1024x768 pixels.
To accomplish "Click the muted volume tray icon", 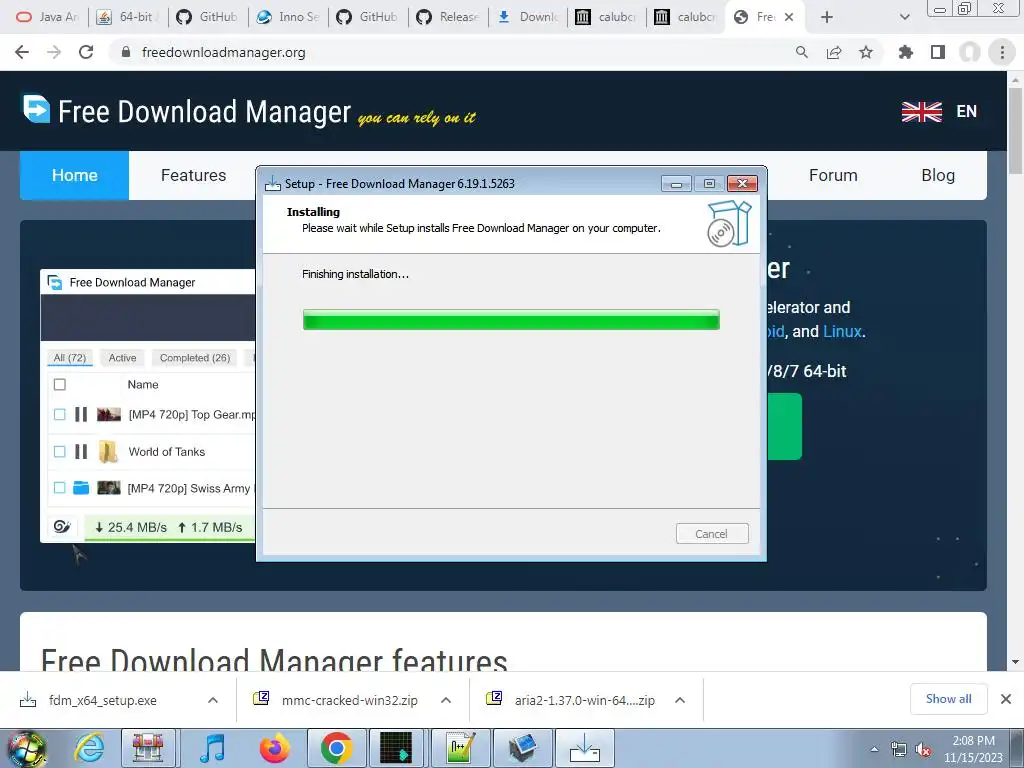I will click(923, 750).
